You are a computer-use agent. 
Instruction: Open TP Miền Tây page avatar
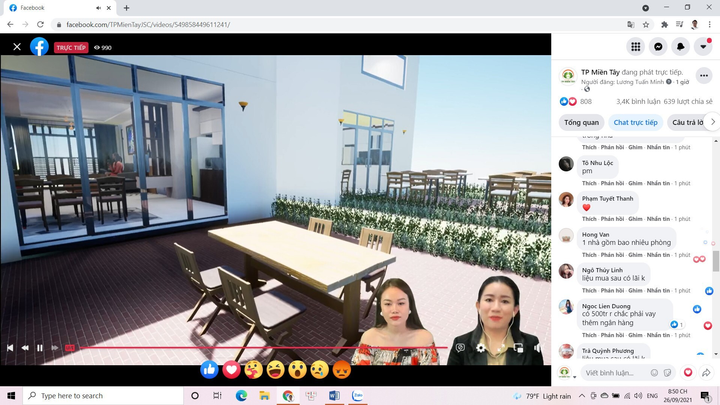click(568, 76)
